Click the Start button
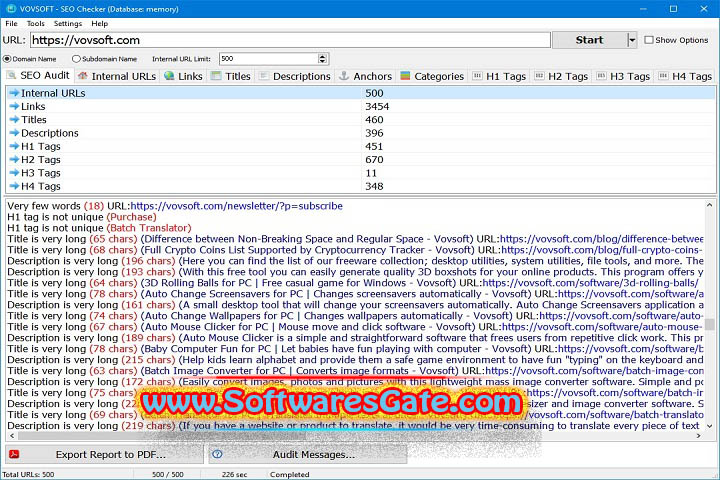This screenshot has height=480, width=720. click(589, 40)
